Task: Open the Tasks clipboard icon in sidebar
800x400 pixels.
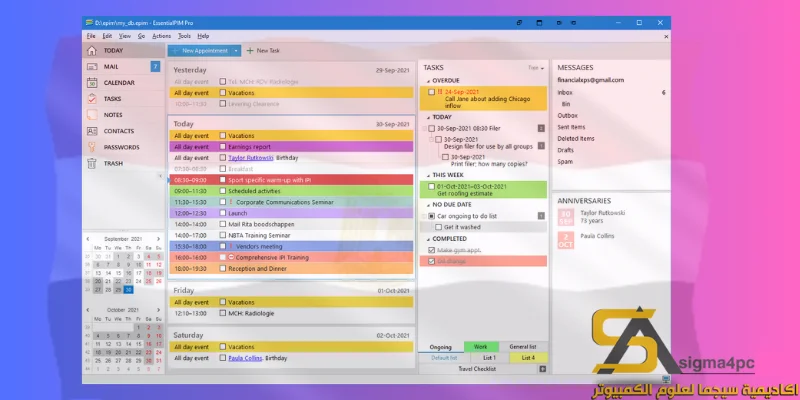Action: [92, 98]
